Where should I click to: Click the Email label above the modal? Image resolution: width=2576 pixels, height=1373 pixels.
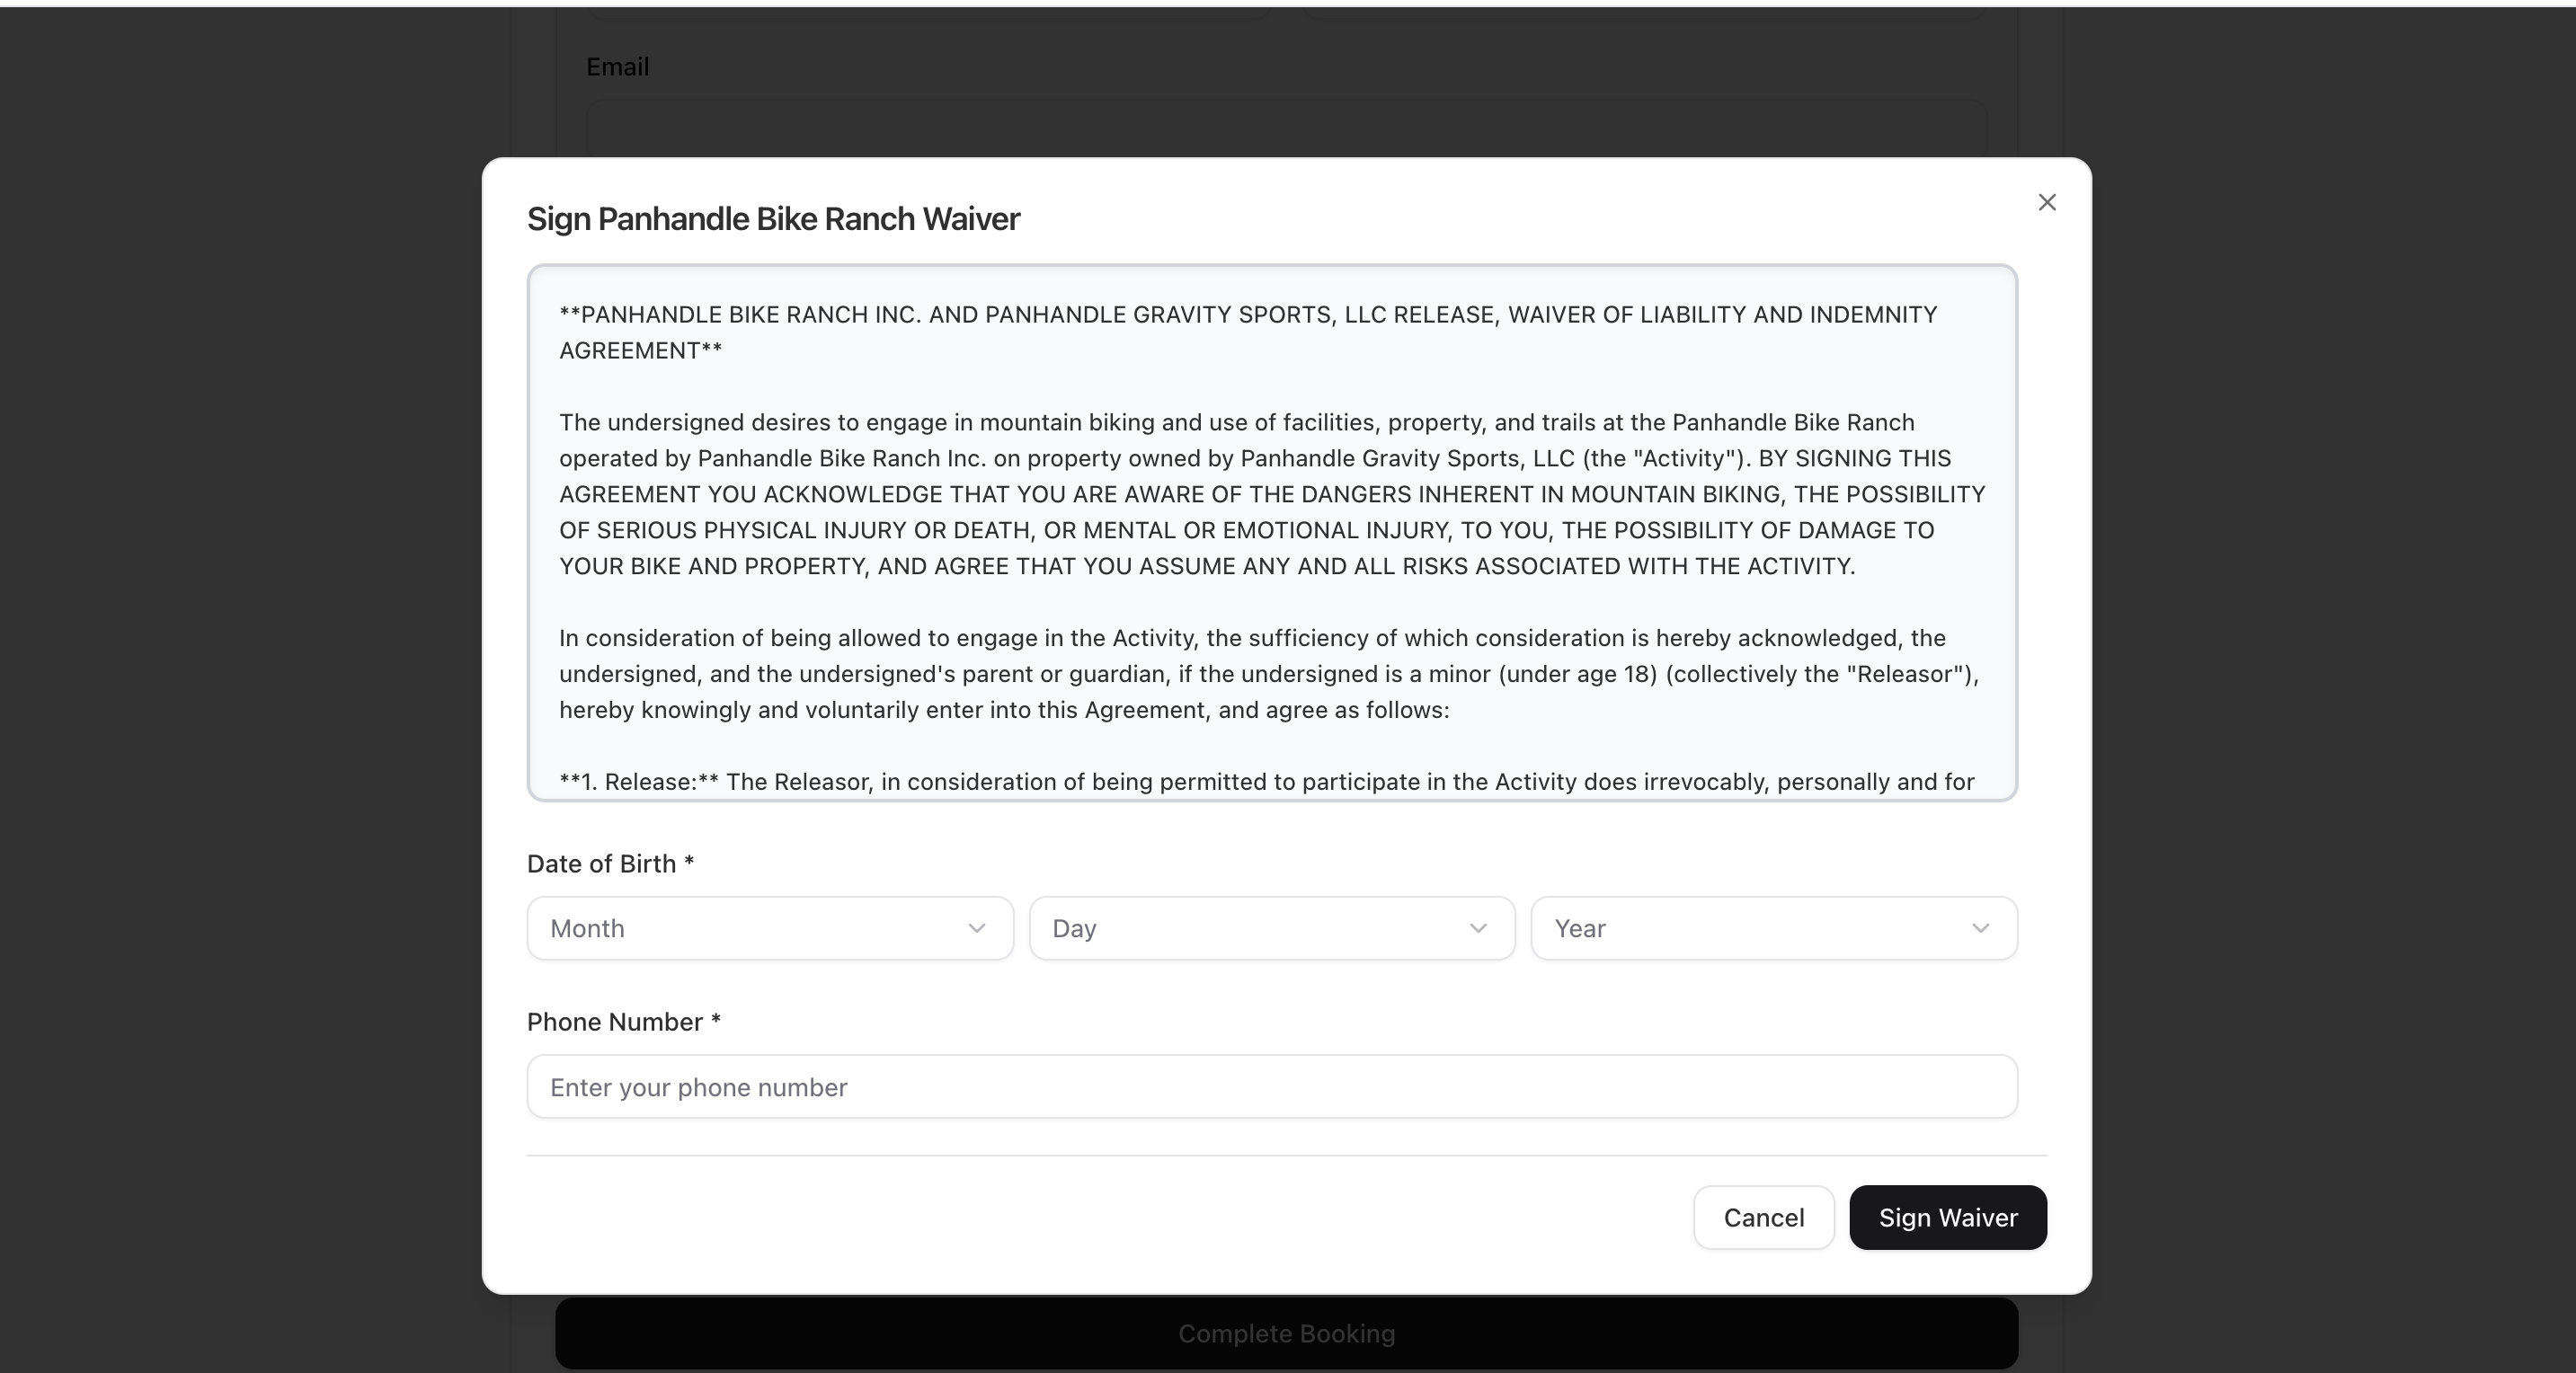point(617,66)
